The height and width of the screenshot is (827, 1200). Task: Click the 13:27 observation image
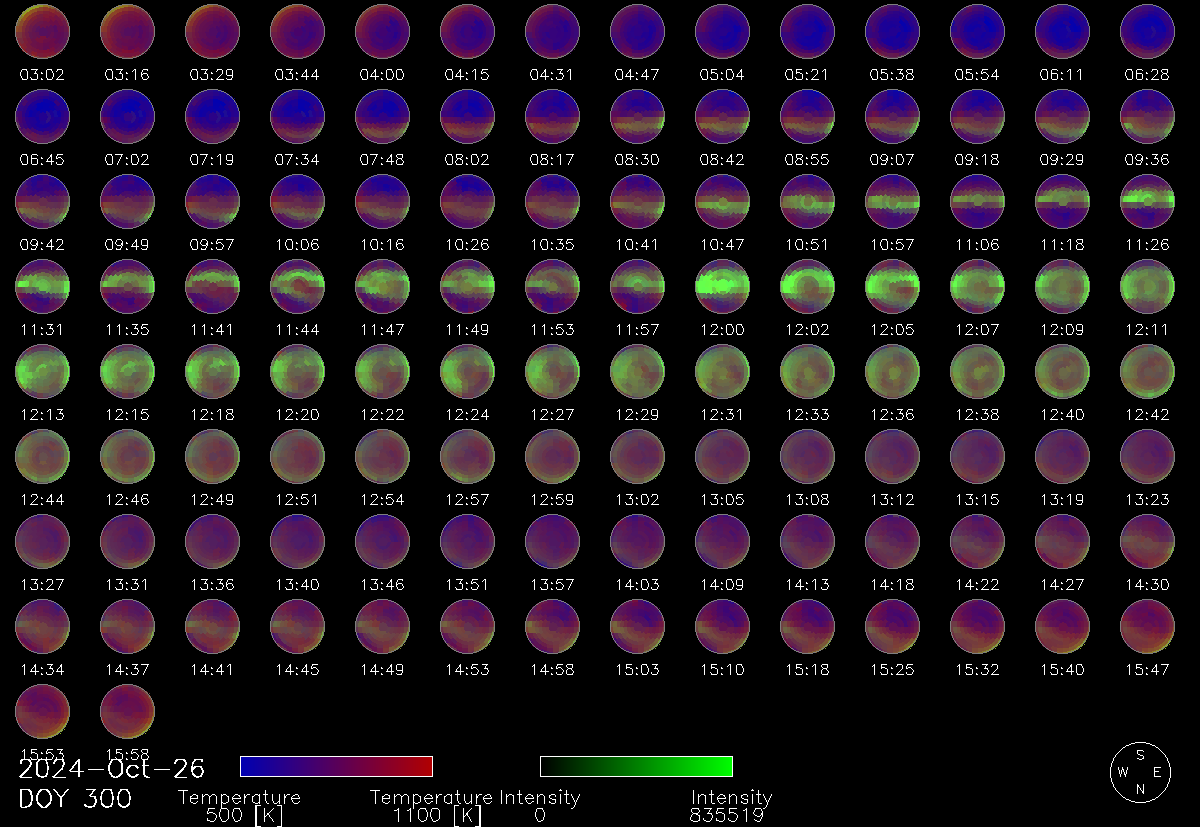tap(40, 540)
